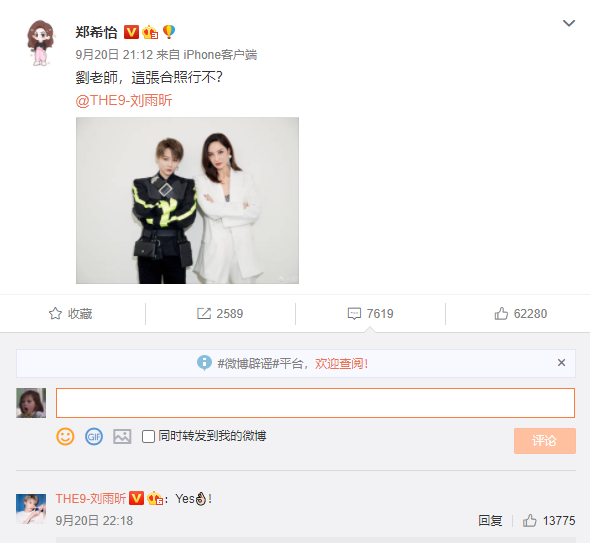
Task: Like the post with 62280 thumbs-up
Action: click(x=501, y=313)
